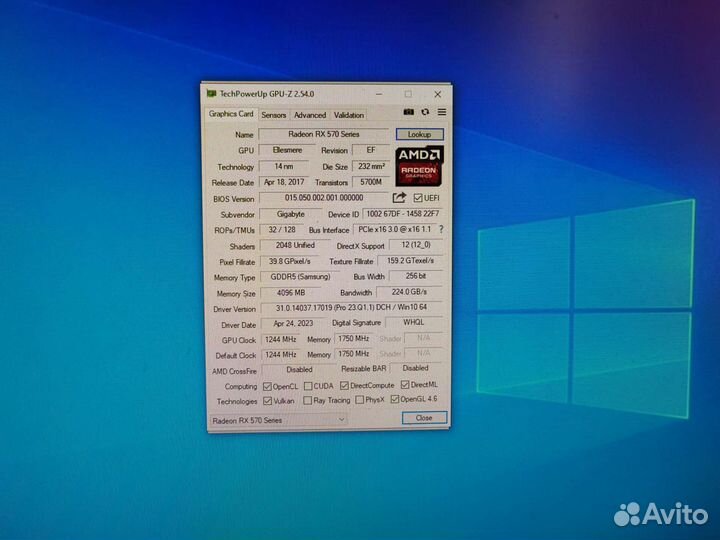The height and width of the screenshot is (540, 720).
Task: Toggle the Ray Tracing checkbox
Action: pos(308,400)
